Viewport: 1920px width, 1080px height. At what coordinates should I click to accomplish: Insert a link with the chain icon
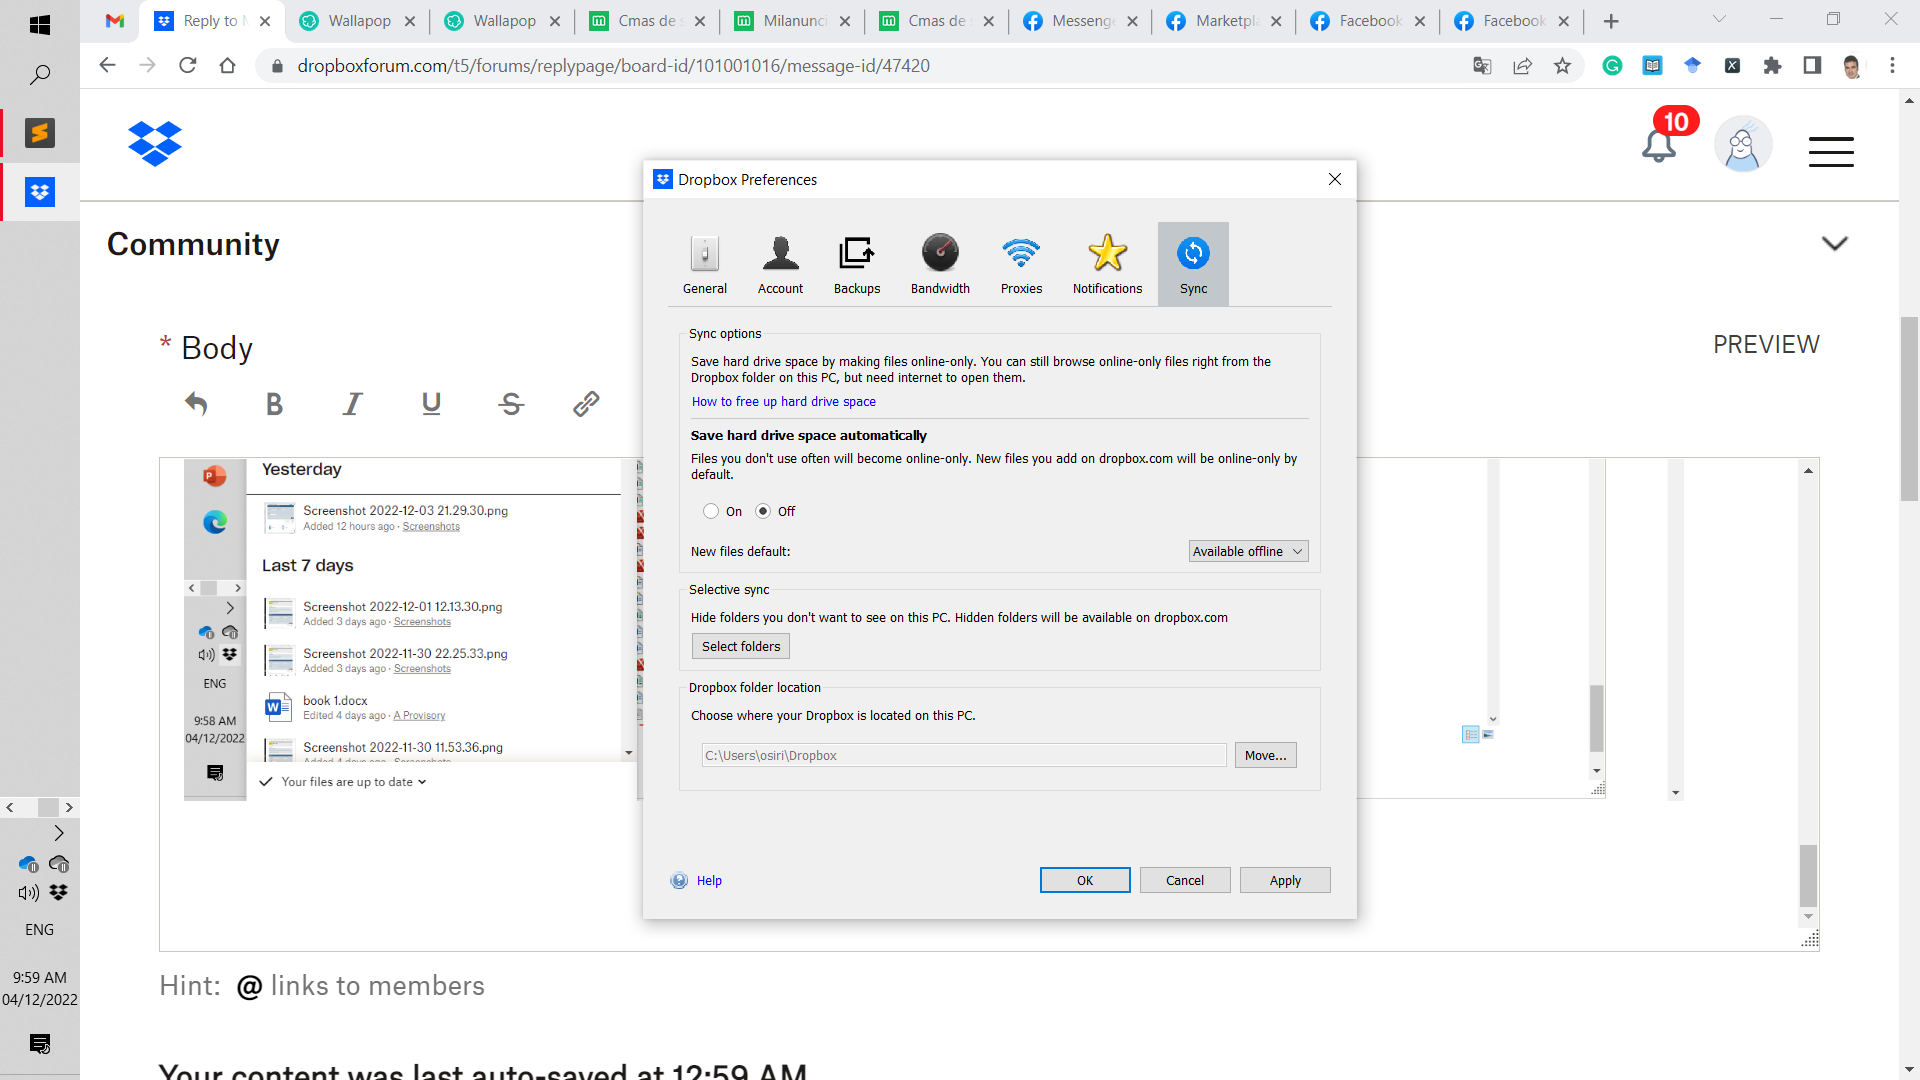pos(586,404)
